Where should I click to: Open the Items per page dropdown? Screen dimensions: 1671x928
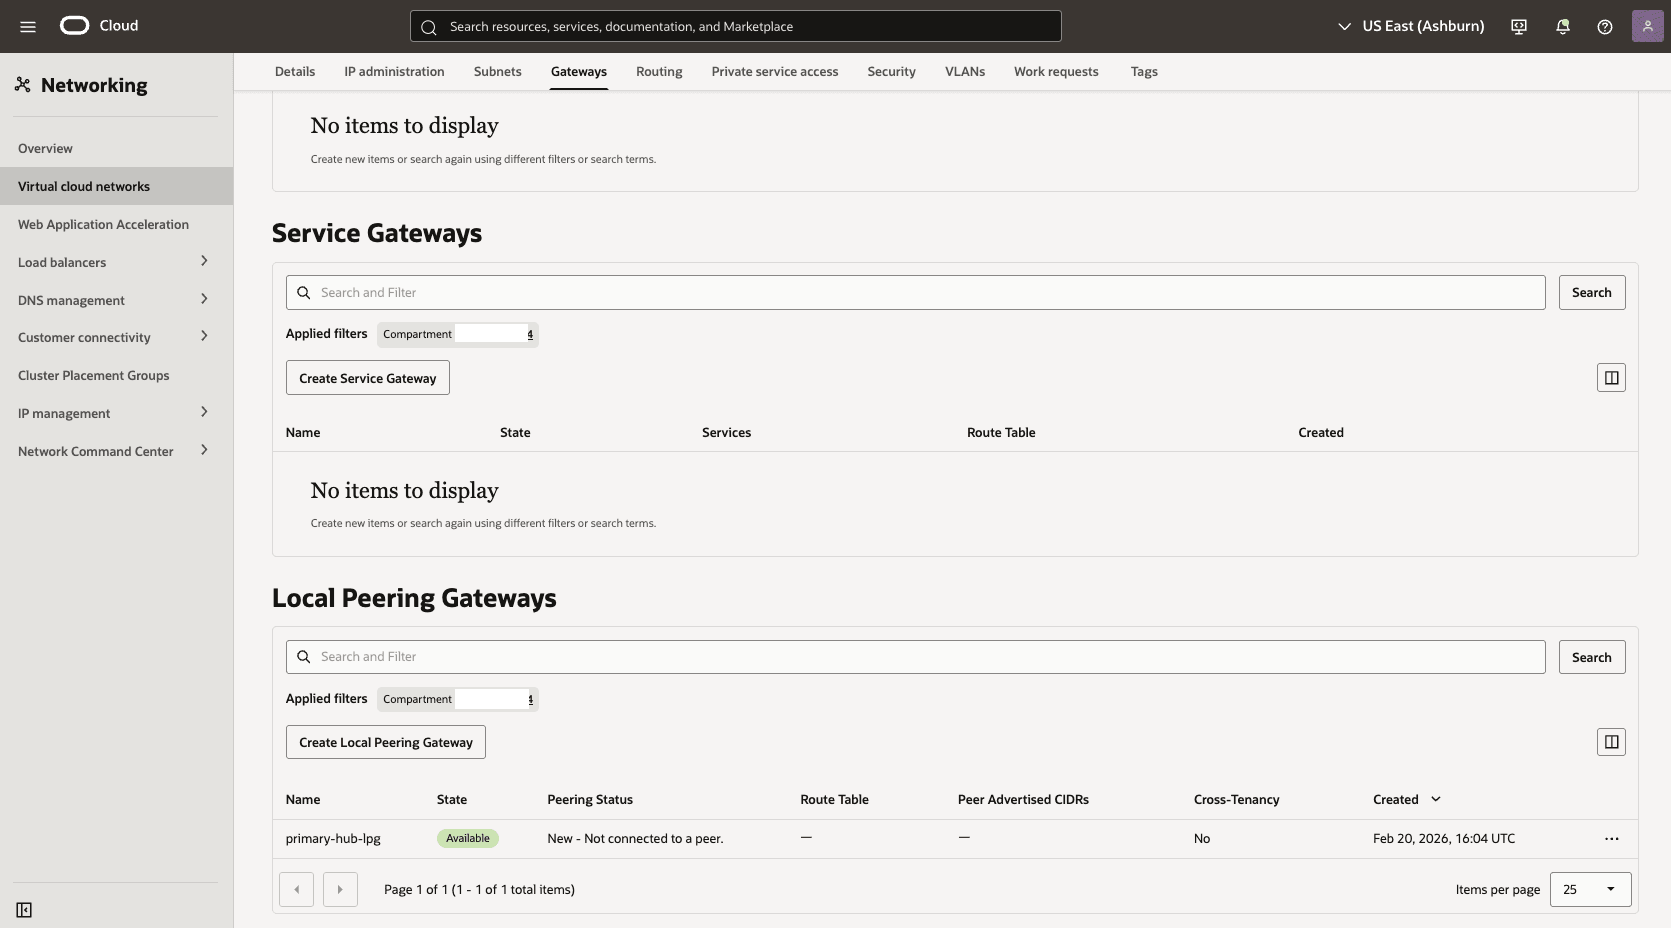pos(1590,889)
